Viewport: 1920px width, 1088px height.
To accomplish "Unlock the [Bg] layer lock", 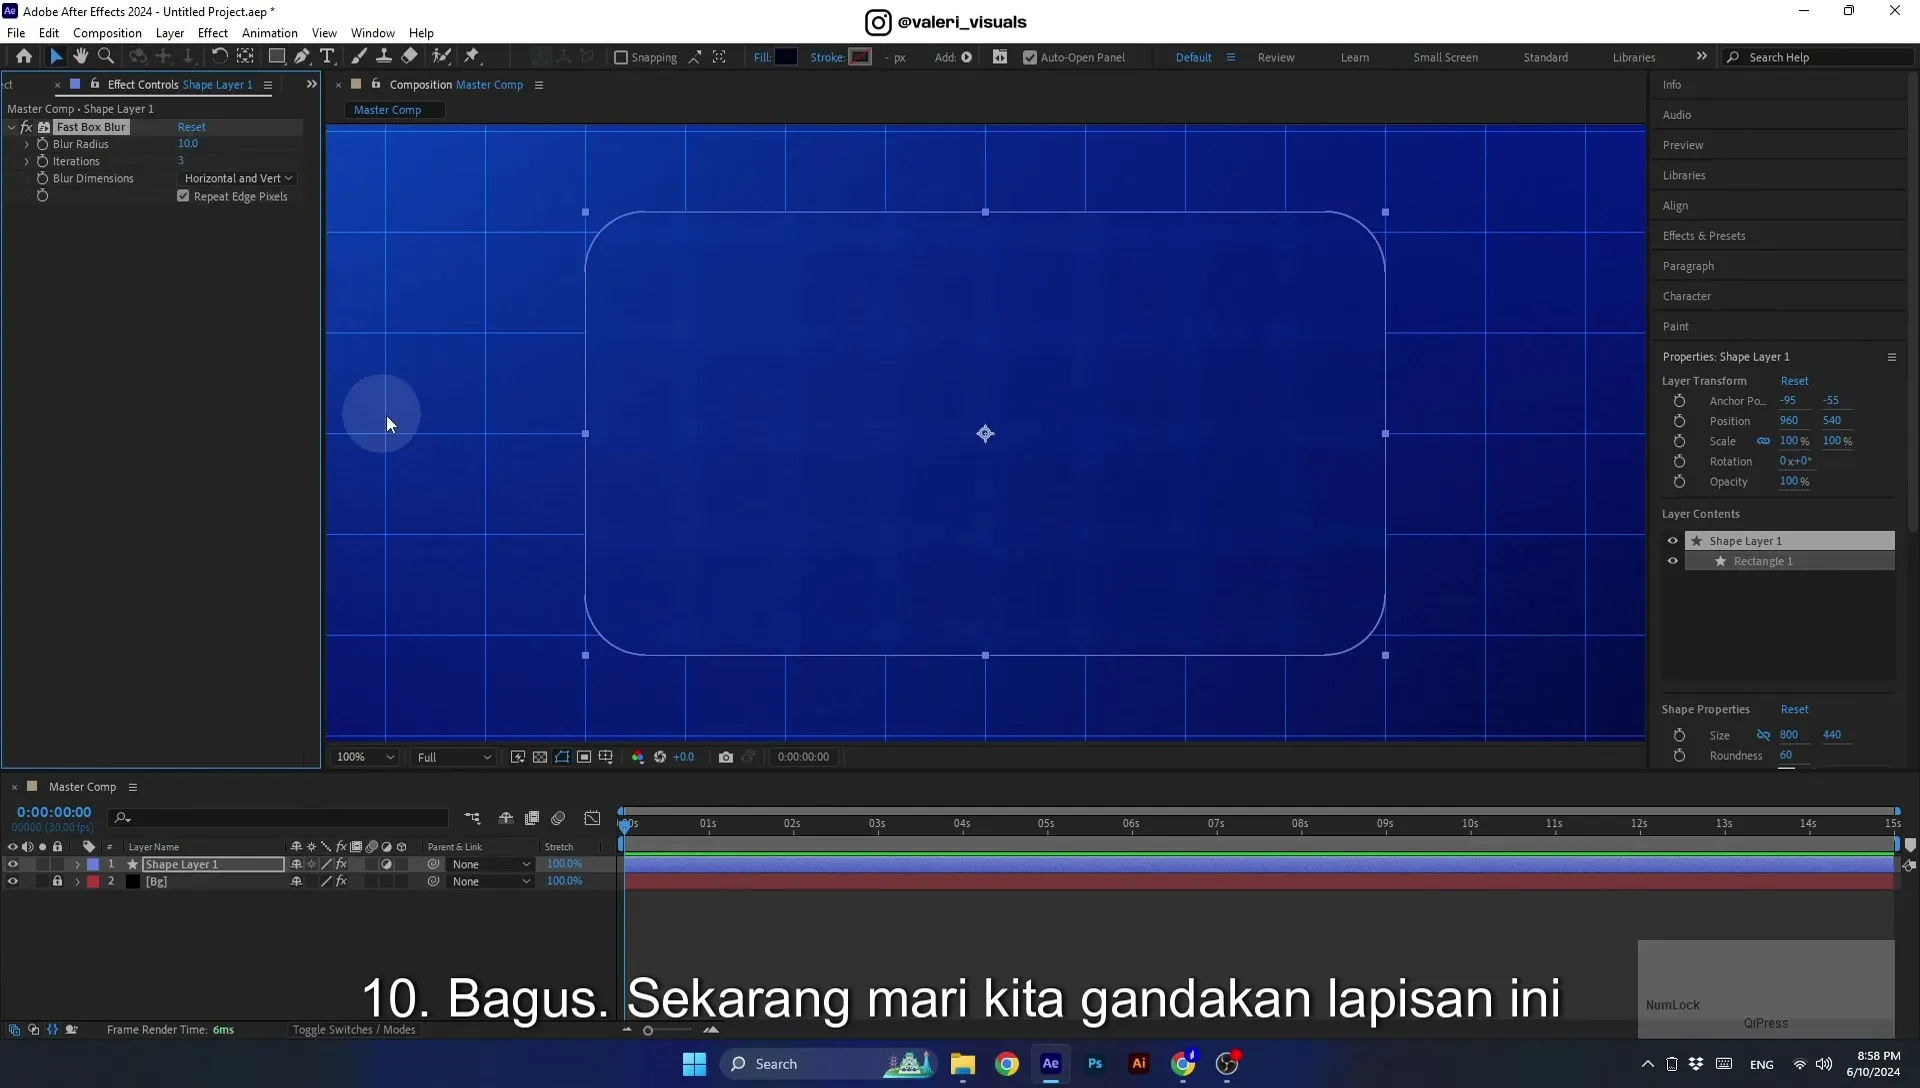I will (57, 882).
